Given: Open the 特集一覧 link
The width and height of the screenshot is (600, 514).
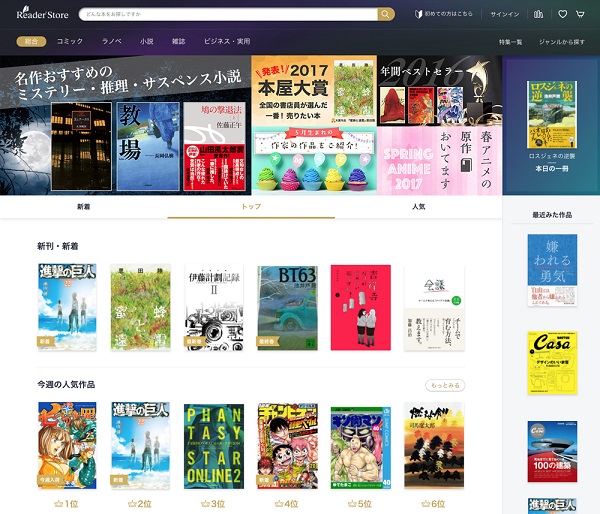Looking at the screenshot, I should [510, 42].
